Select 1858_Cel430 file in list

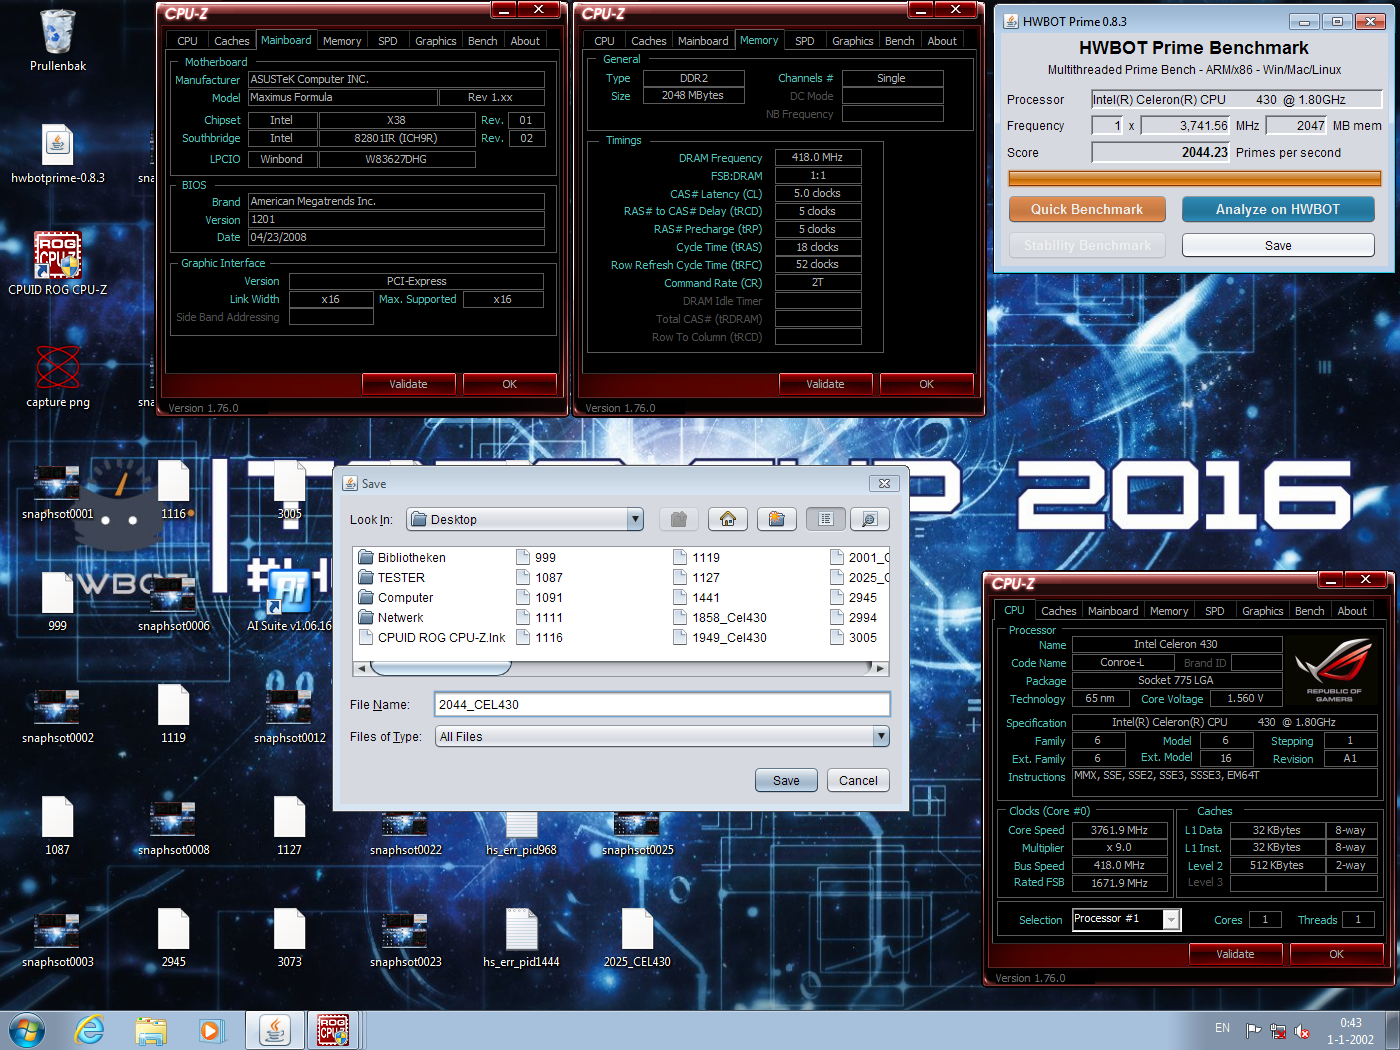click(720, 618)
